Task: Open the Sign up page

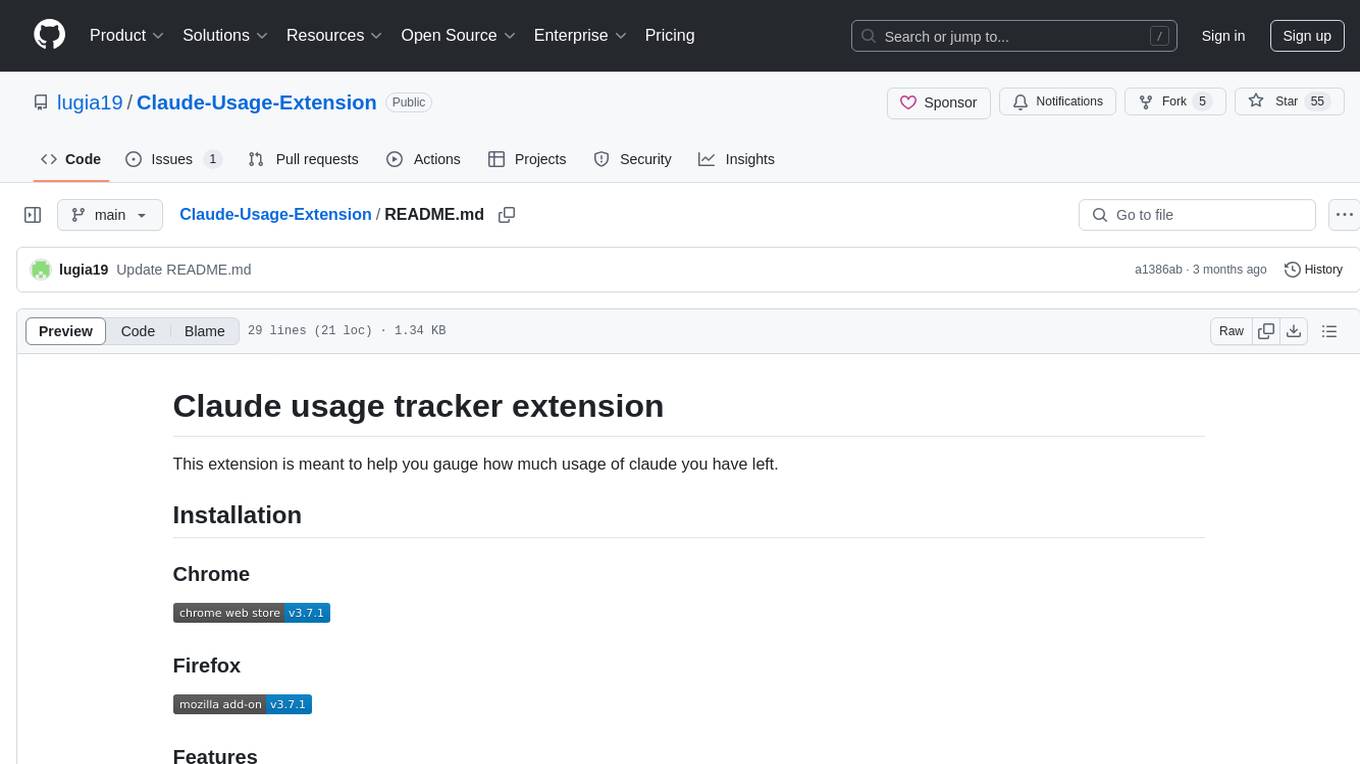Action: click(x=1307, y=36)
